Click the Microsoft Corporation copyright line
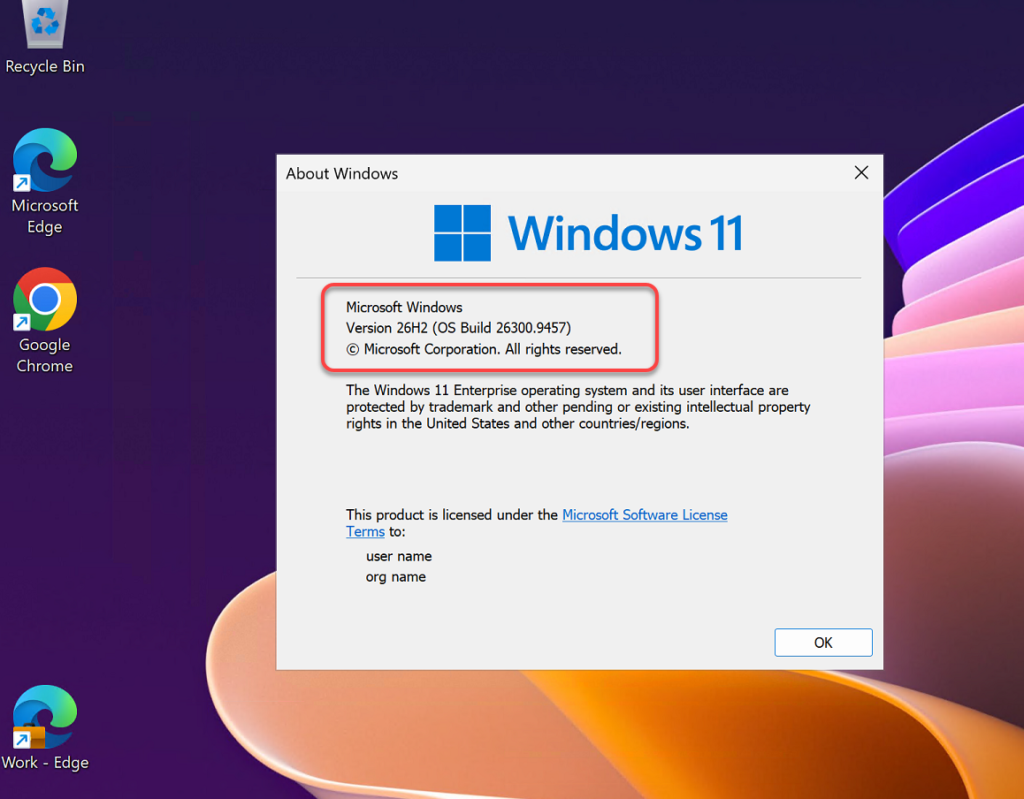 pyautogui.click(x=483, y=349)
